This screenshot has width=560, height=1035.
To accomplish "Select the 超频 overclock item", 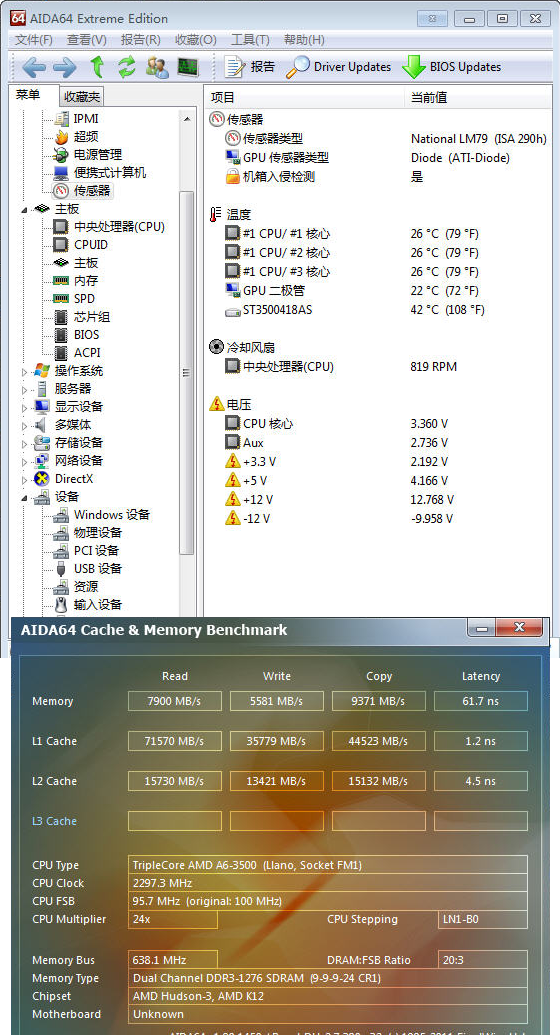I will pos(86,137).
